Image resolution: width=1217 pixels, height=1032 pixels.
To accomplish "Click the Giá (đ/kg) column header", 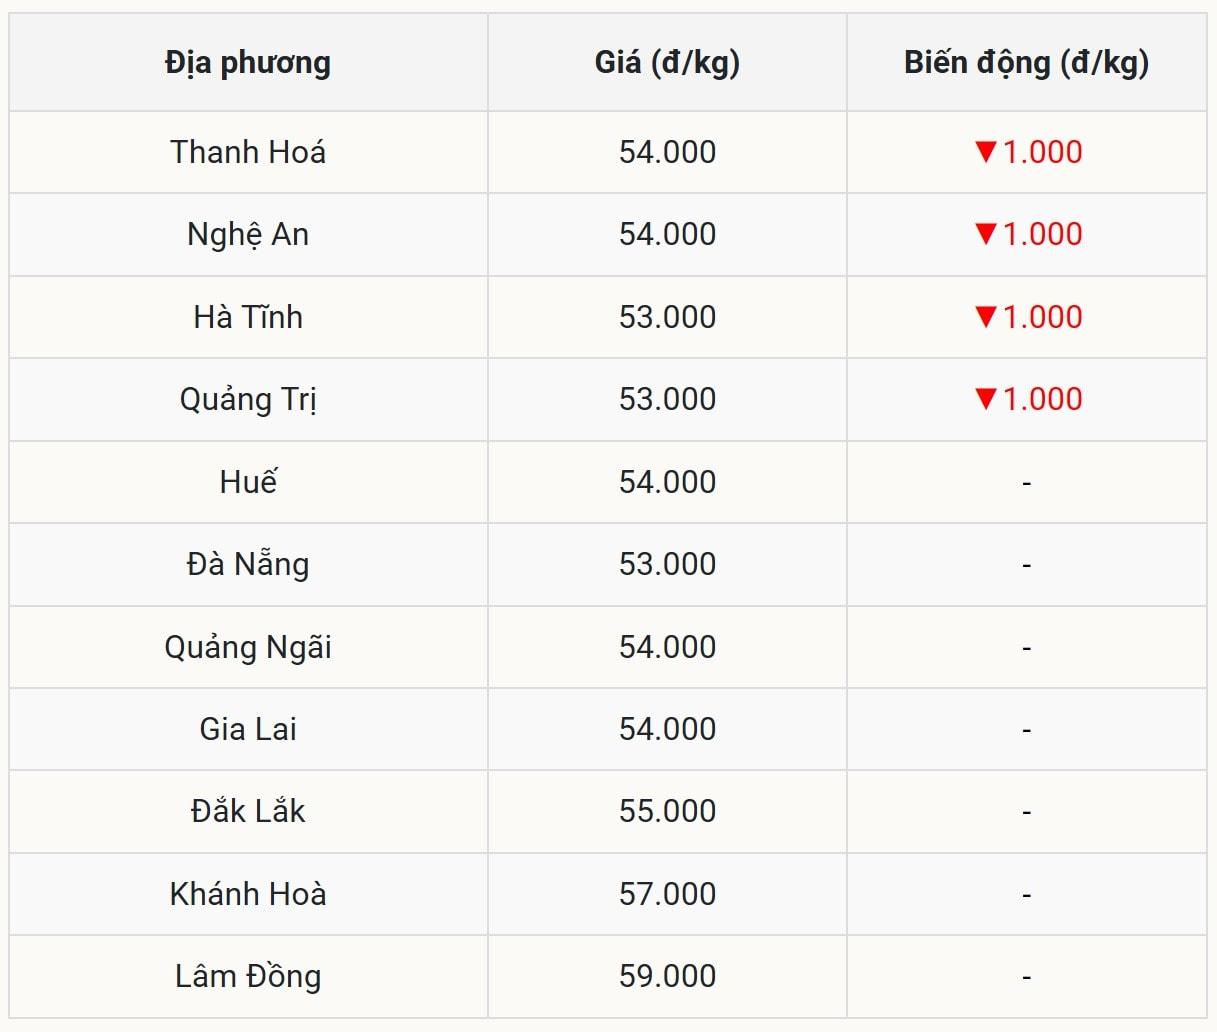I will (x=667, y=62).
